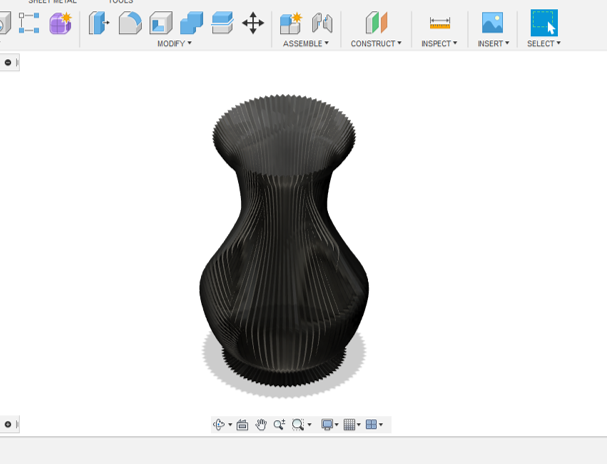Open the Orbit type dropdown arrow

[230, 425]
